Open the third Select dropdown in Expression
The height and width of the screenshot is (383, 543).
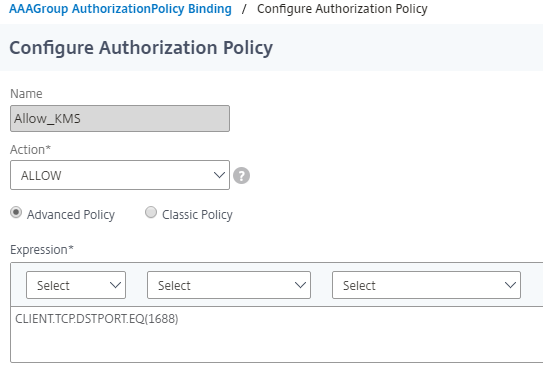pos(426,285)
